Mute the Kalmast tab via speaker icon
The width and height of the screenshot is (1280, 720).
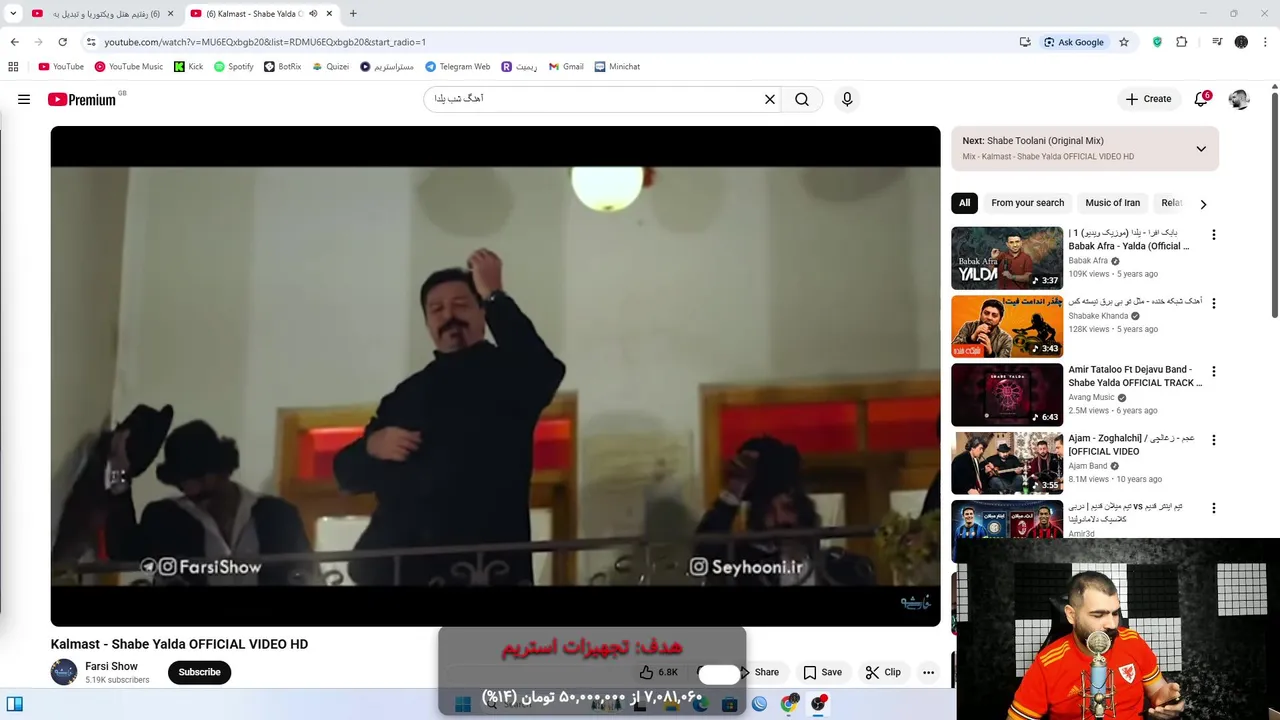click(x=313, y=14)
